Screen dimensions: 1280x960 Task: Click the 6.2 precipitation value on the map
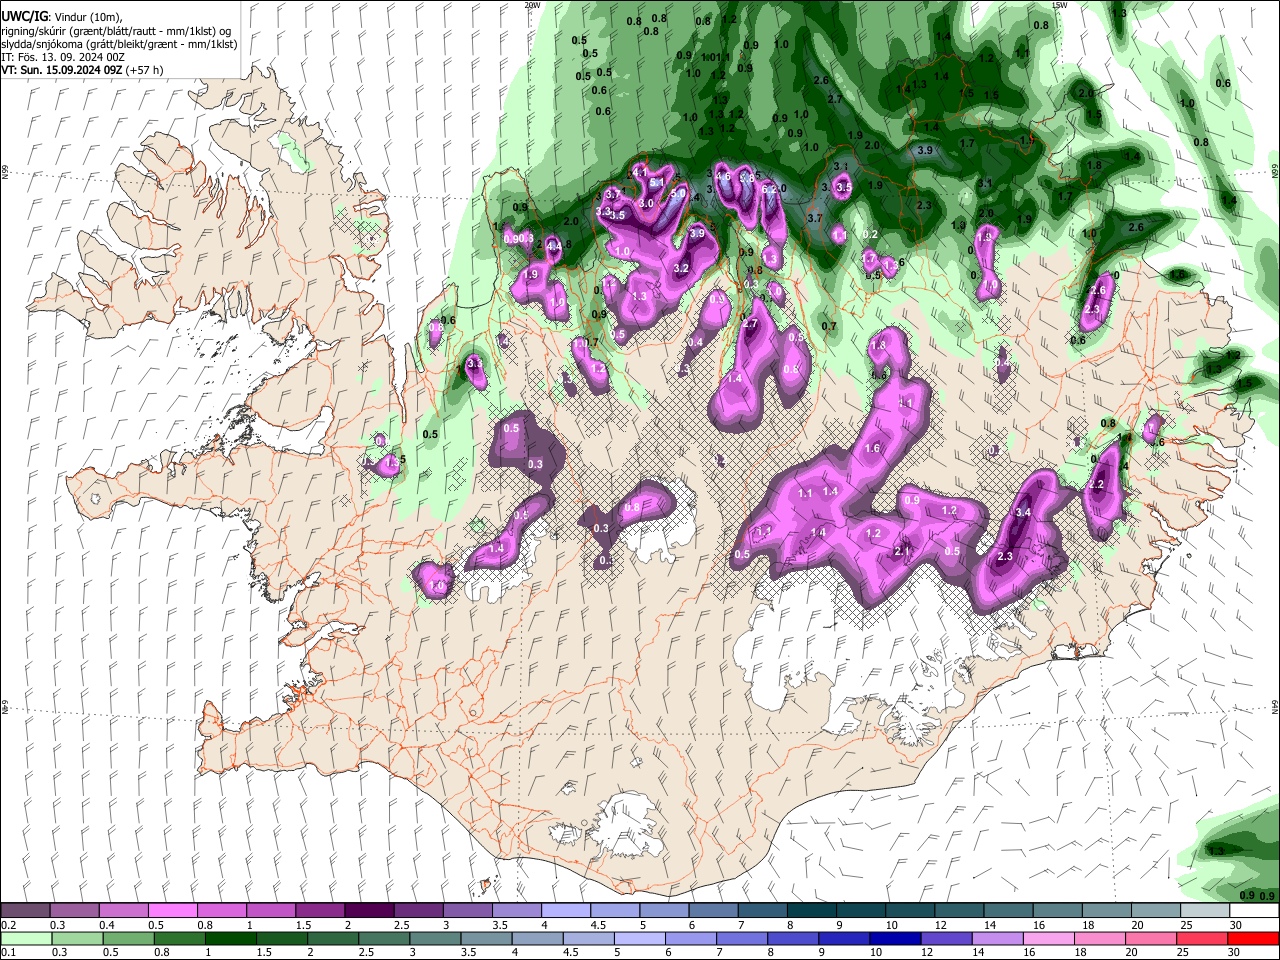click(x=768, y=189)
